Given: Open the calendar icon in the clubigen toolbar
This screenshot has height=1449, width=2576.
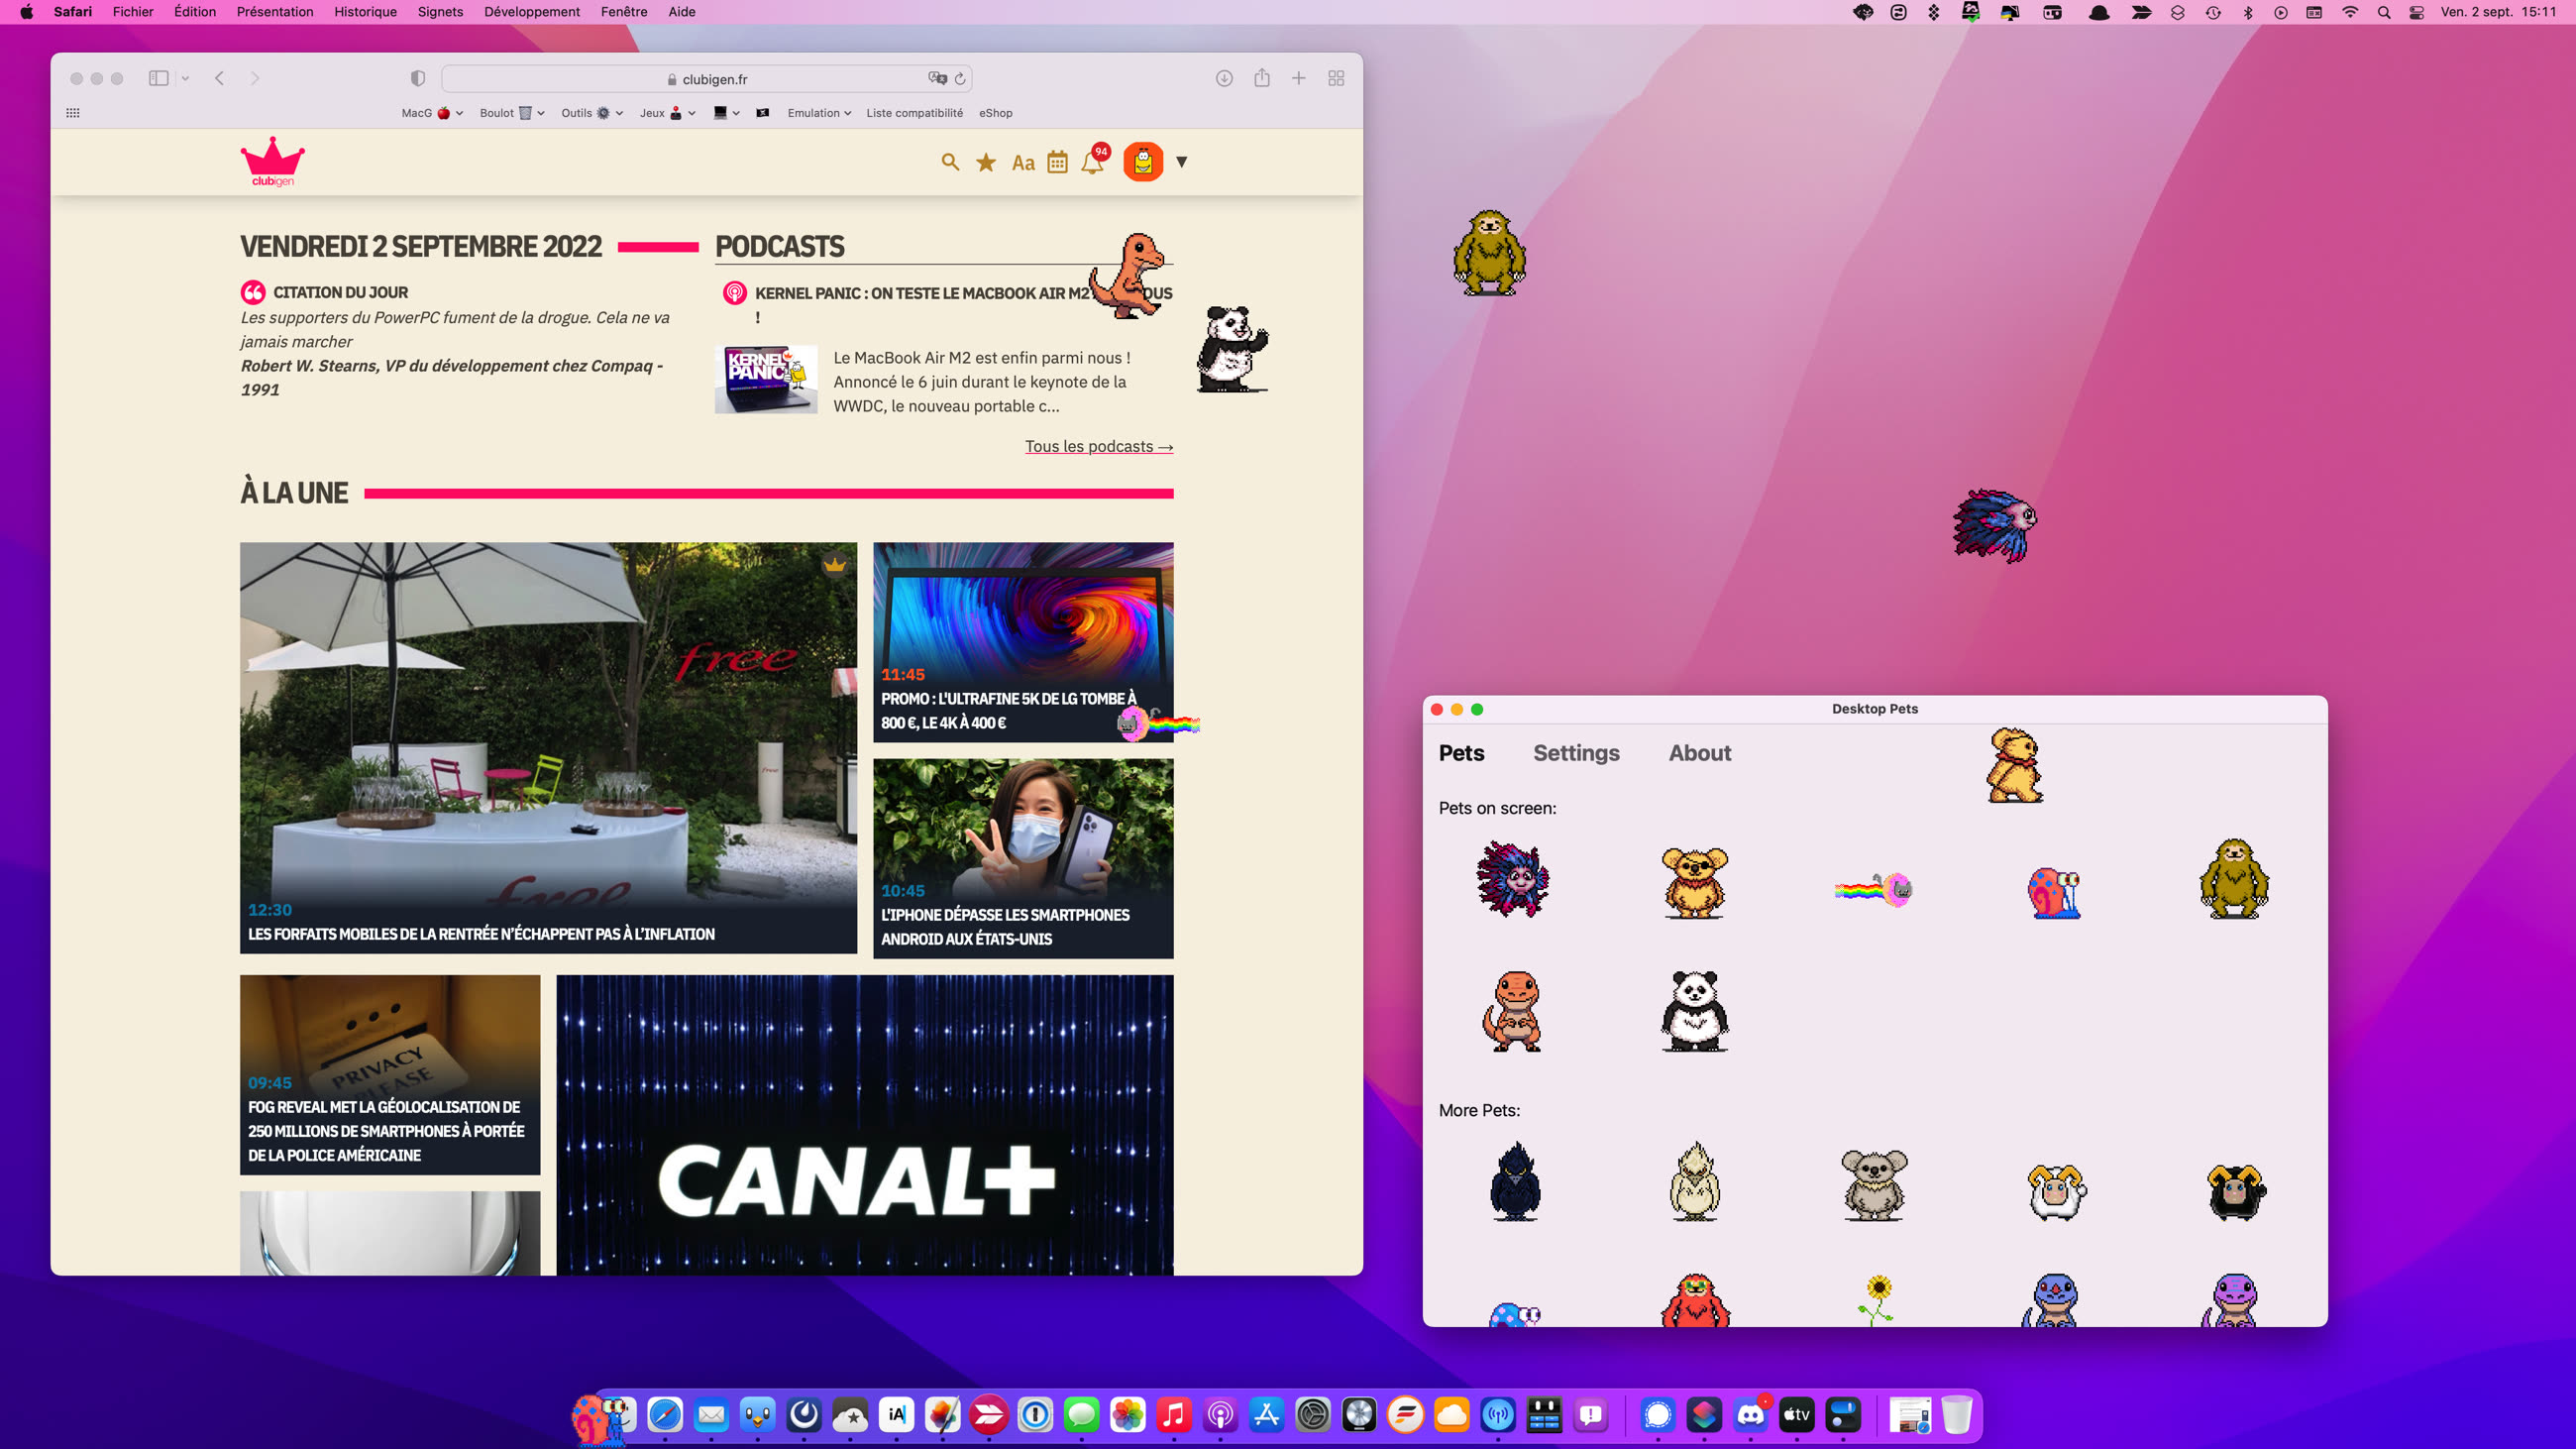Looking at the screenshot, I should pyautogui.click(x=1057, y=161).
